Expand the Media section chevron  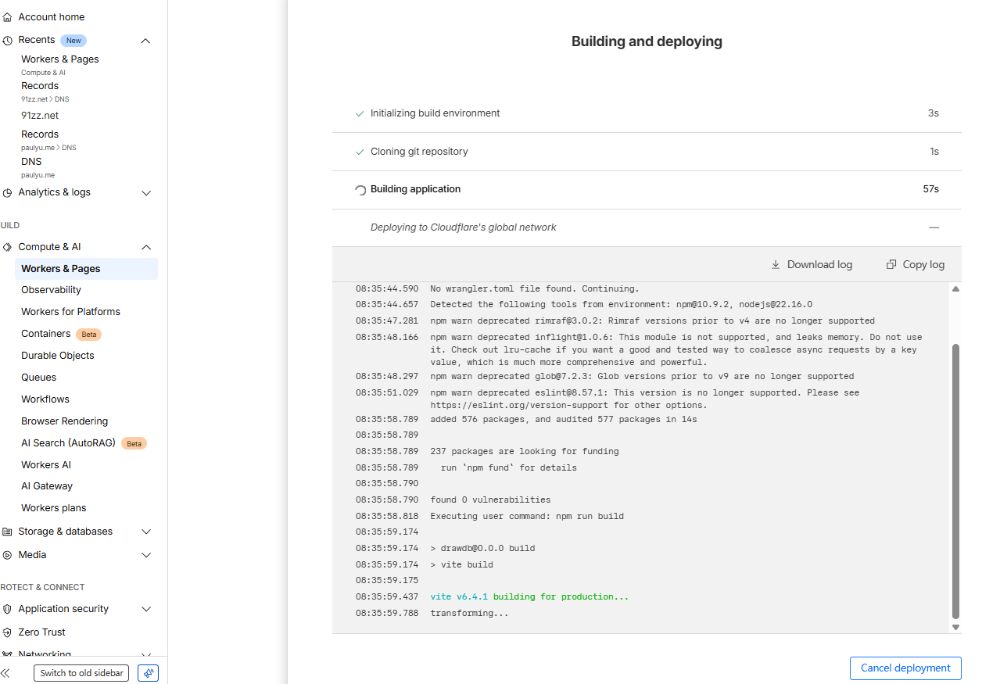coord(146,554)
